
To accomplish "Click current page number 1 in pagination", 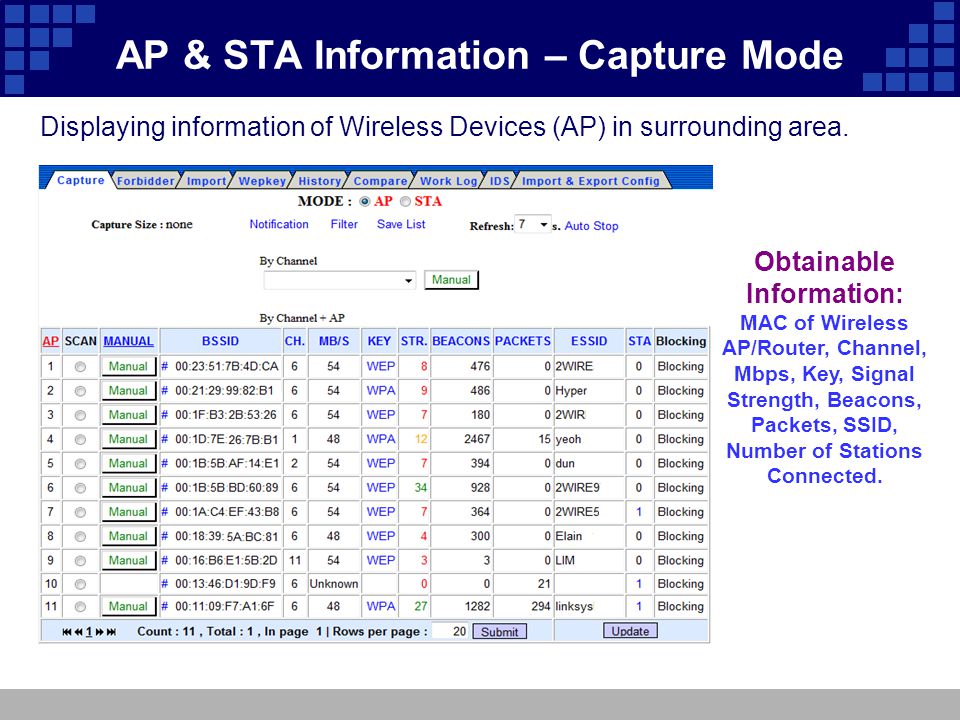I will [89, 632].
